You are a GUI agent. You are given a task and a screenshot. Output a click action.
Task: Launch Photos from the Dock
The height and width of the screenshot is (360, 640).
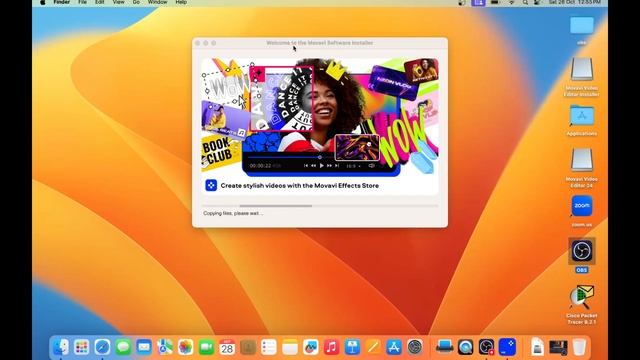[x=186, y=347]
